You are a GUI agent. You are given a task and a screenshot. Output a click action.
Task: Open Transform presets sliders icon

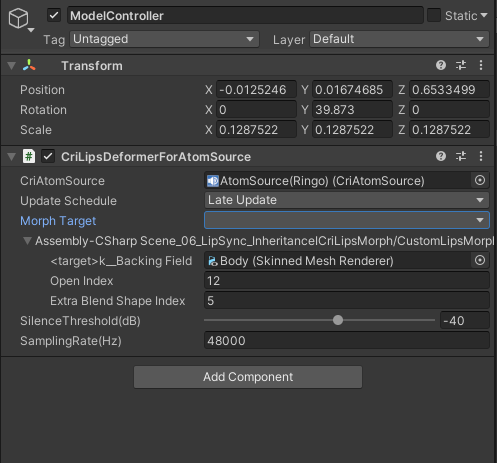click(461, 65)
